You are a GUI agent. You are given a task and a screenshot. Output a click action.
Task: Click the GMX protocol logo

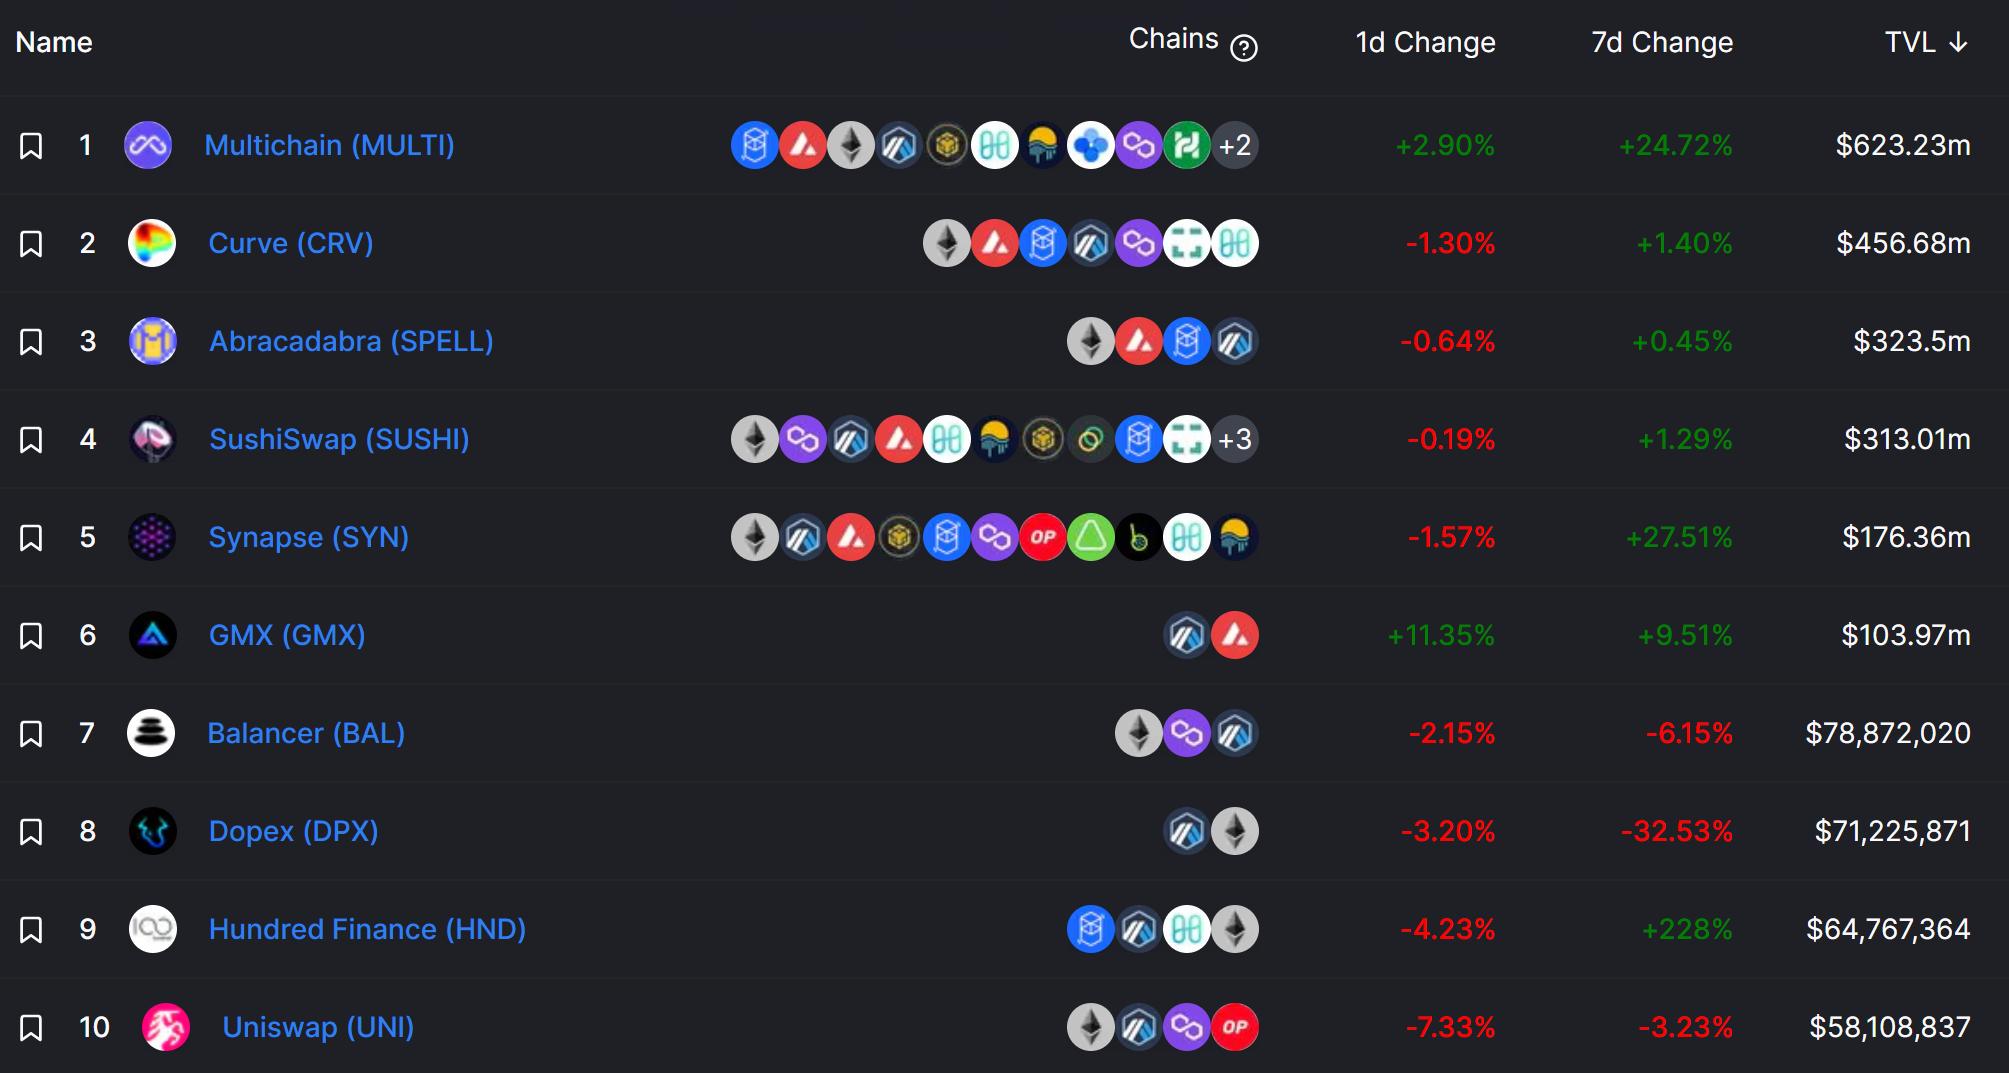click(x=153, y=635)
